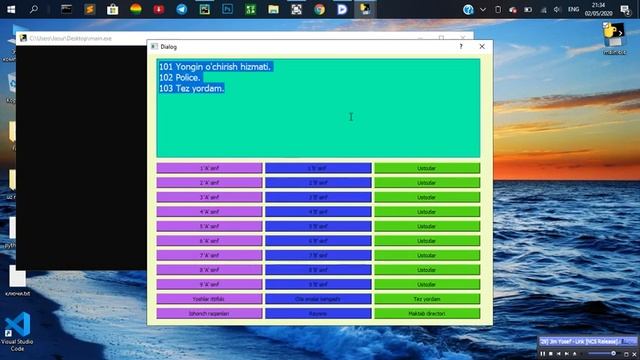Click the blue 1 'B' sinf button
The image size is (640, 360).
[318, 168]
